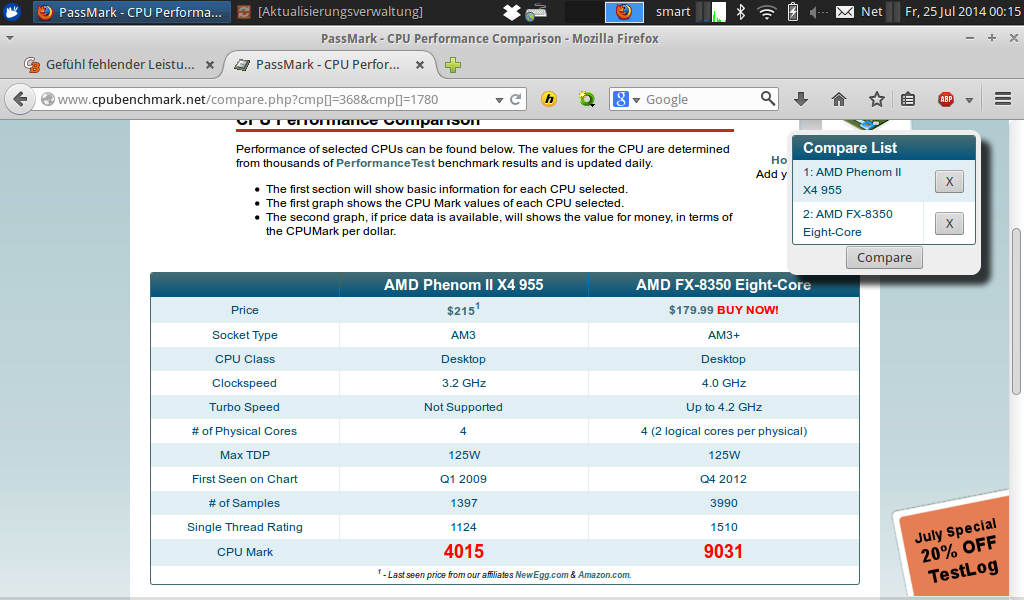Open the yellow 'h' extension icon
The height and width of the screenshot is (600, 1024).
coord(549,99)
